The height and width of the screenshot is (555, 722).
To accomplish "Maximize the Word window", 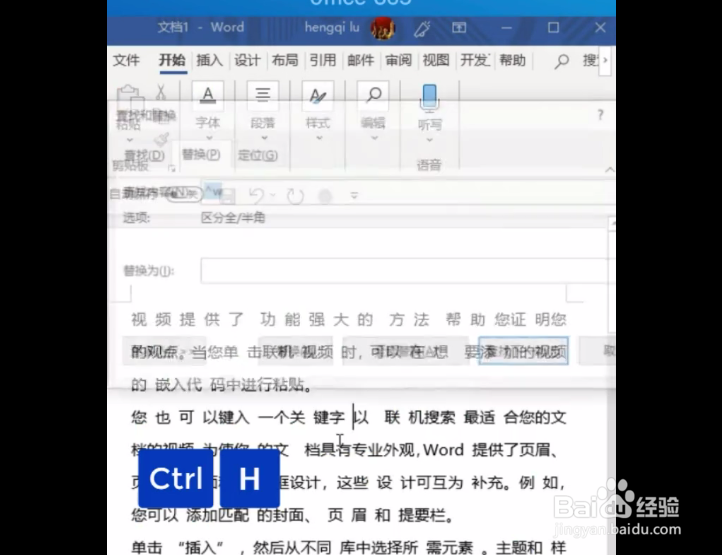I will tap(553, 28).
